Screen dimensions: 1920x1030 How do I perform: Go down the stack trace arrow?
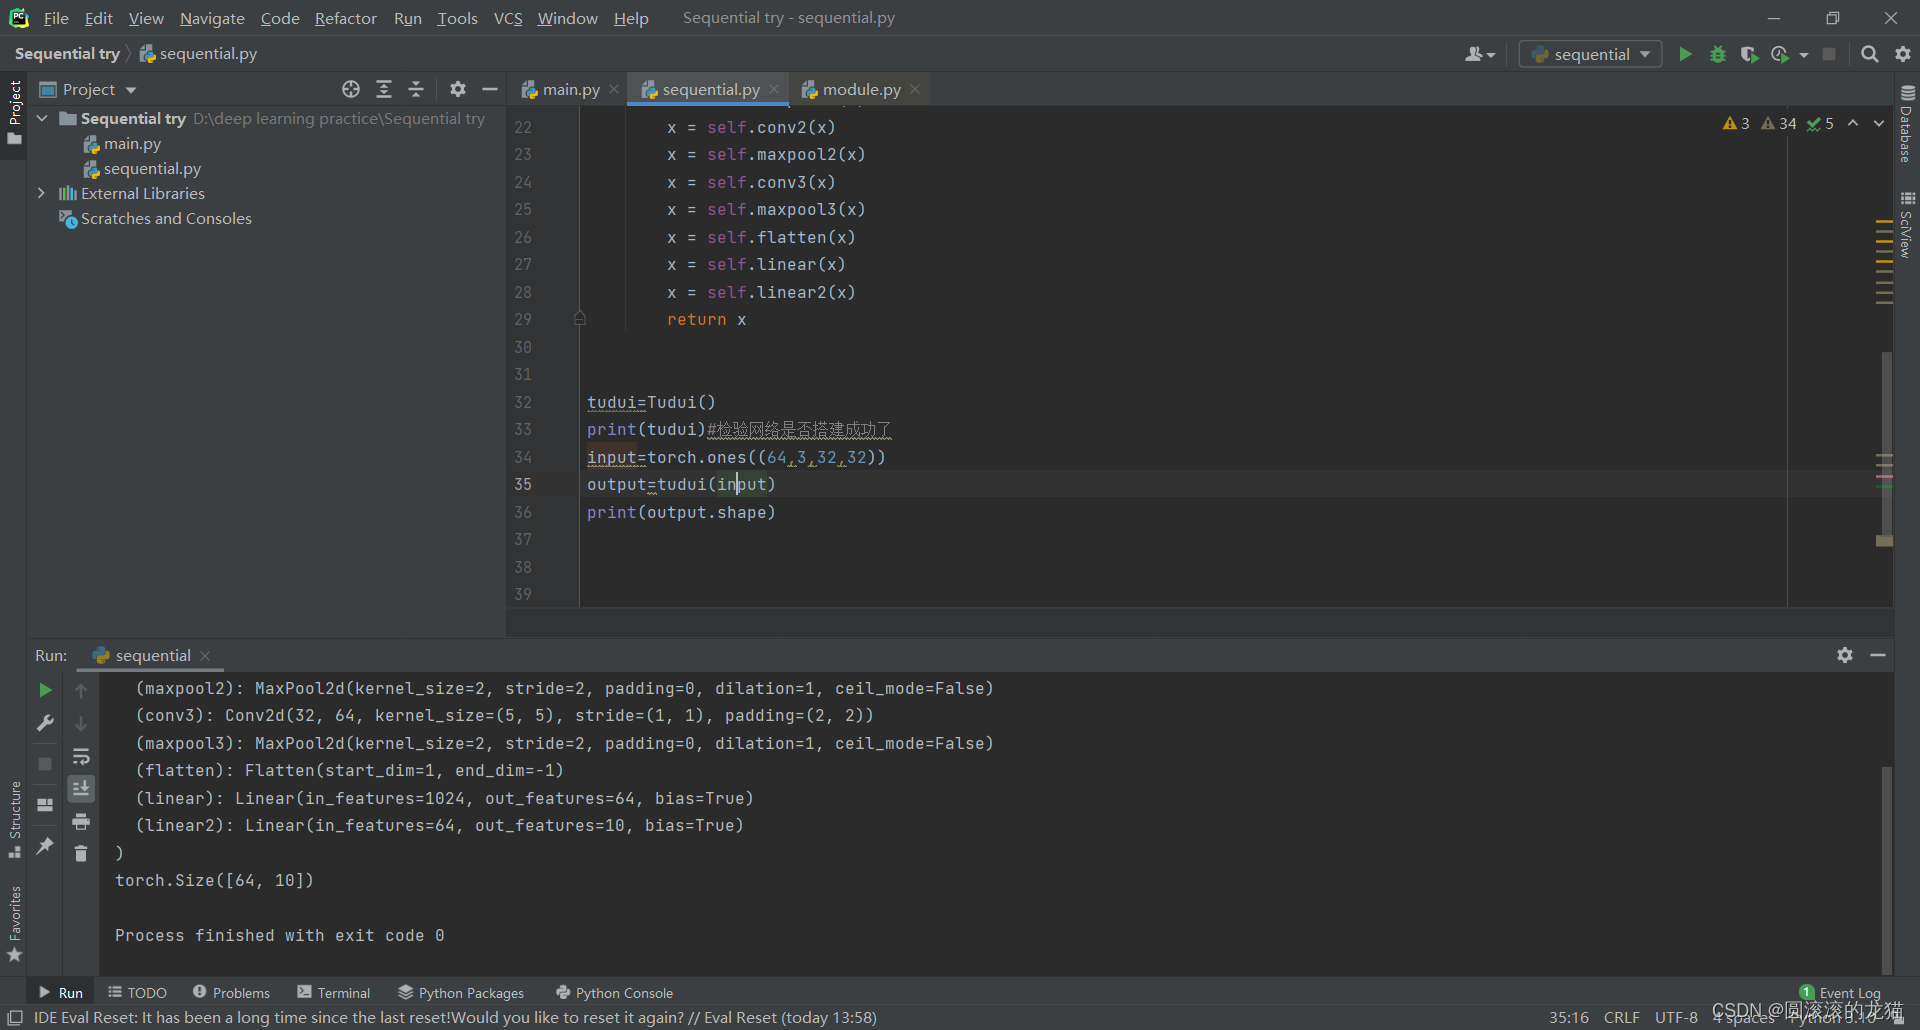(81, 723)
